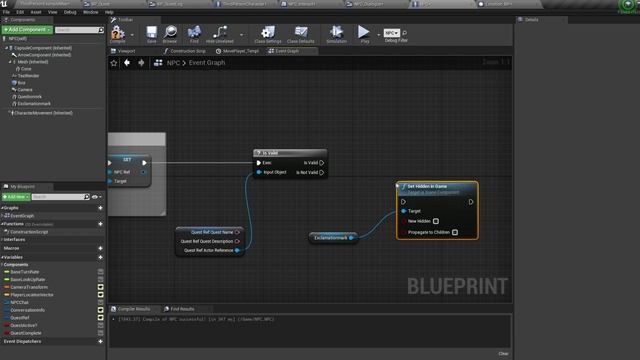Toggle the eye visibility icon for QuestComplete
This screenshot has height=360, width=640.
[100, 333]
